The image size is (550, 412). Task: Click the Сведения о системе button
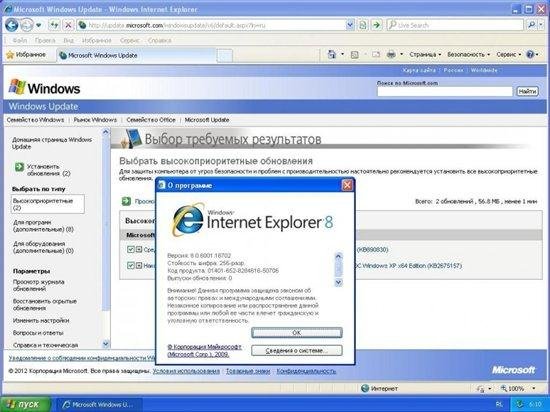coord(297,350)
